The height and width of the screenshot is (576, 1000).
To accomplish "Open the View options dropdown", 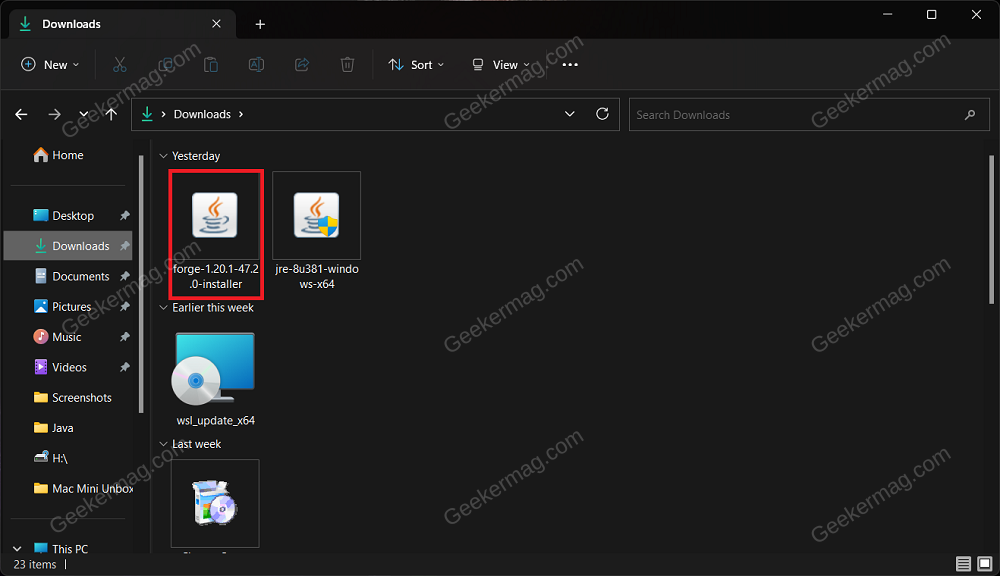I will tap(501, 64).
